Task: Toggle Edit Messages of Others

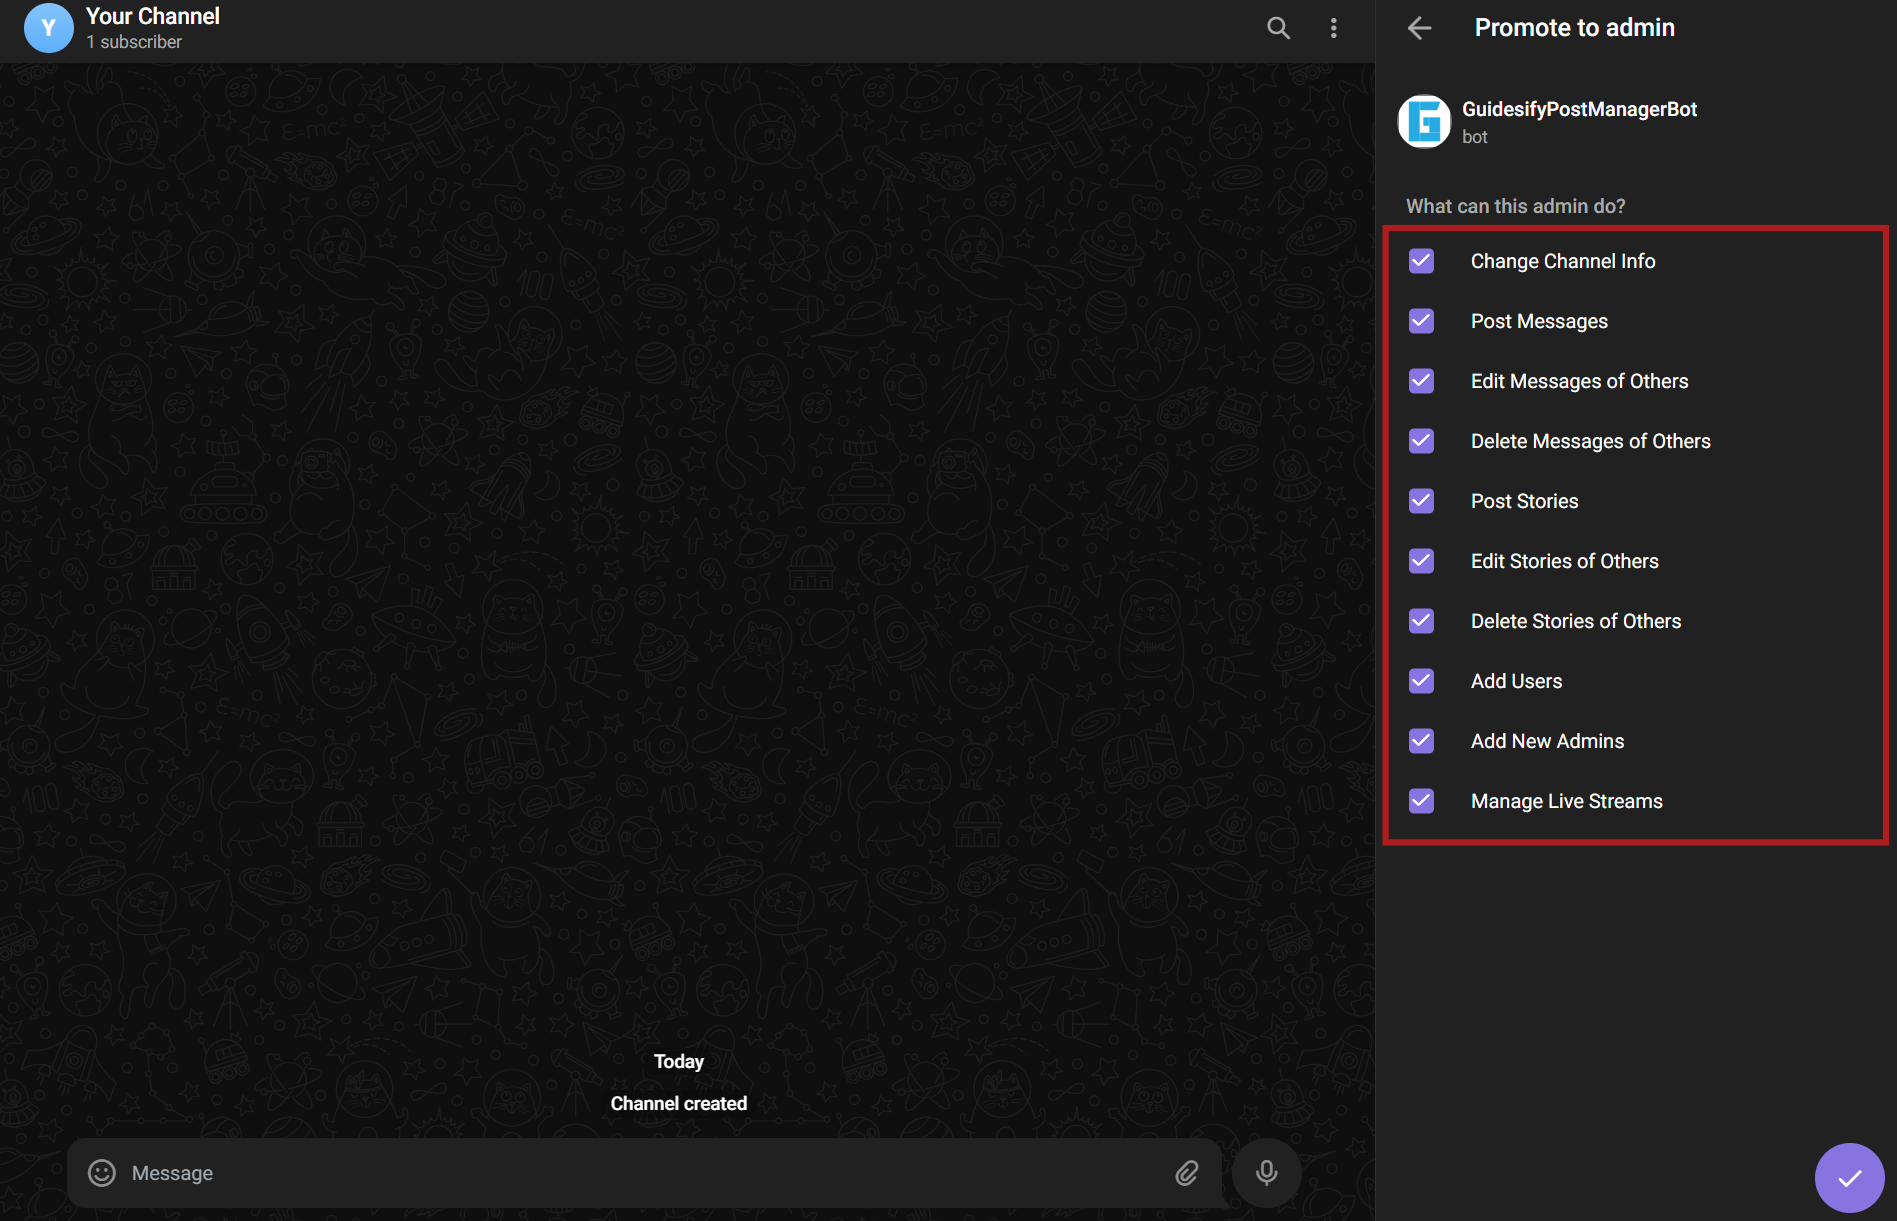Action: pyautogui.click(x=1421, y=381)
